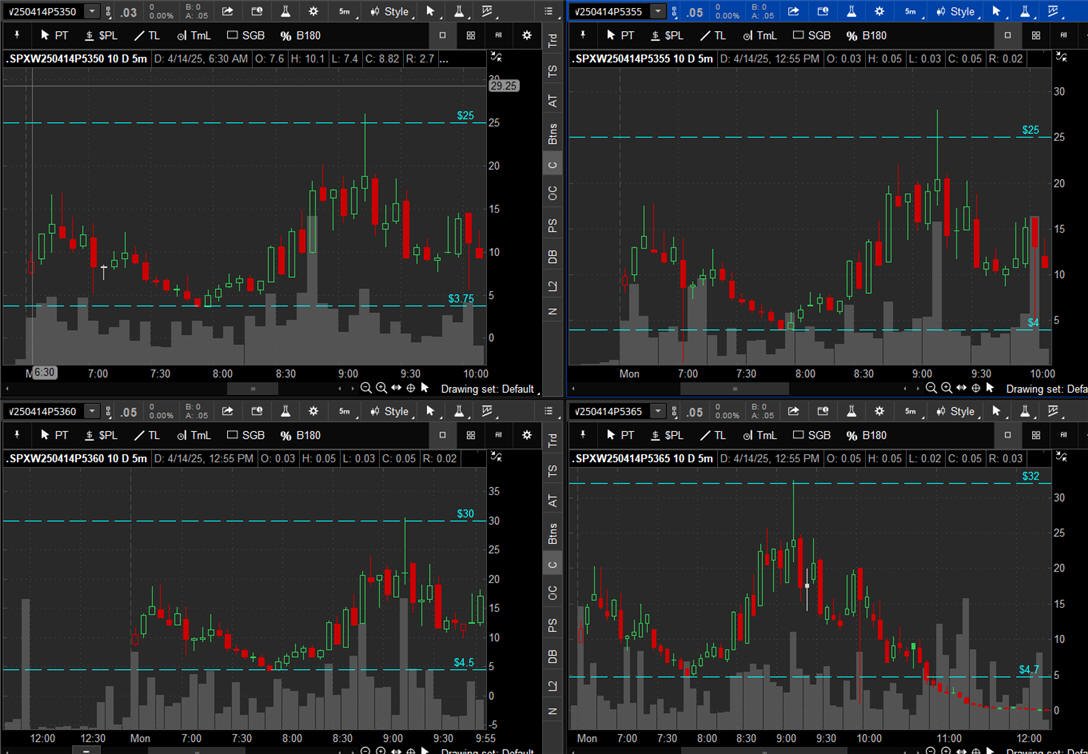Click horizontal pan arrows icon below the P5350 chart
Screen dimensions: 1088x754
[x=396, y=388]
